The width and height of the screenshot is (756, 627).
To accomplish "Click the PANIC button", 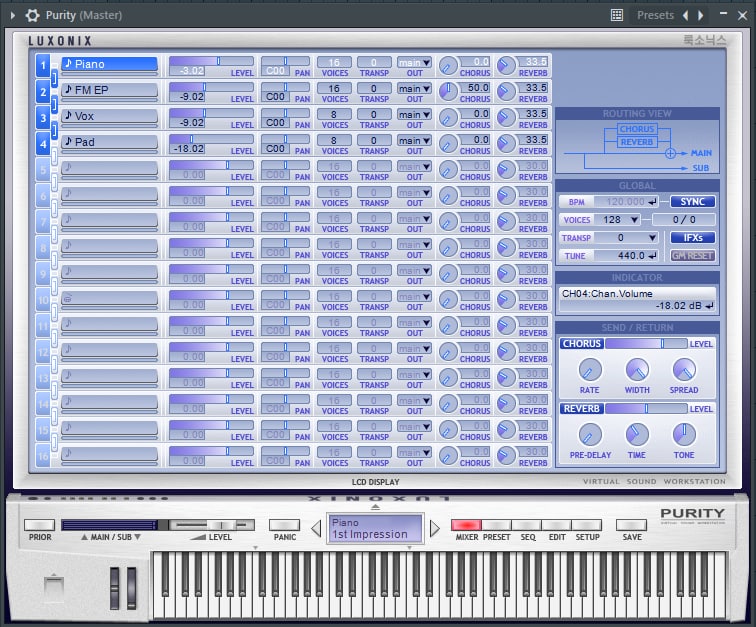I will (284, 525).
